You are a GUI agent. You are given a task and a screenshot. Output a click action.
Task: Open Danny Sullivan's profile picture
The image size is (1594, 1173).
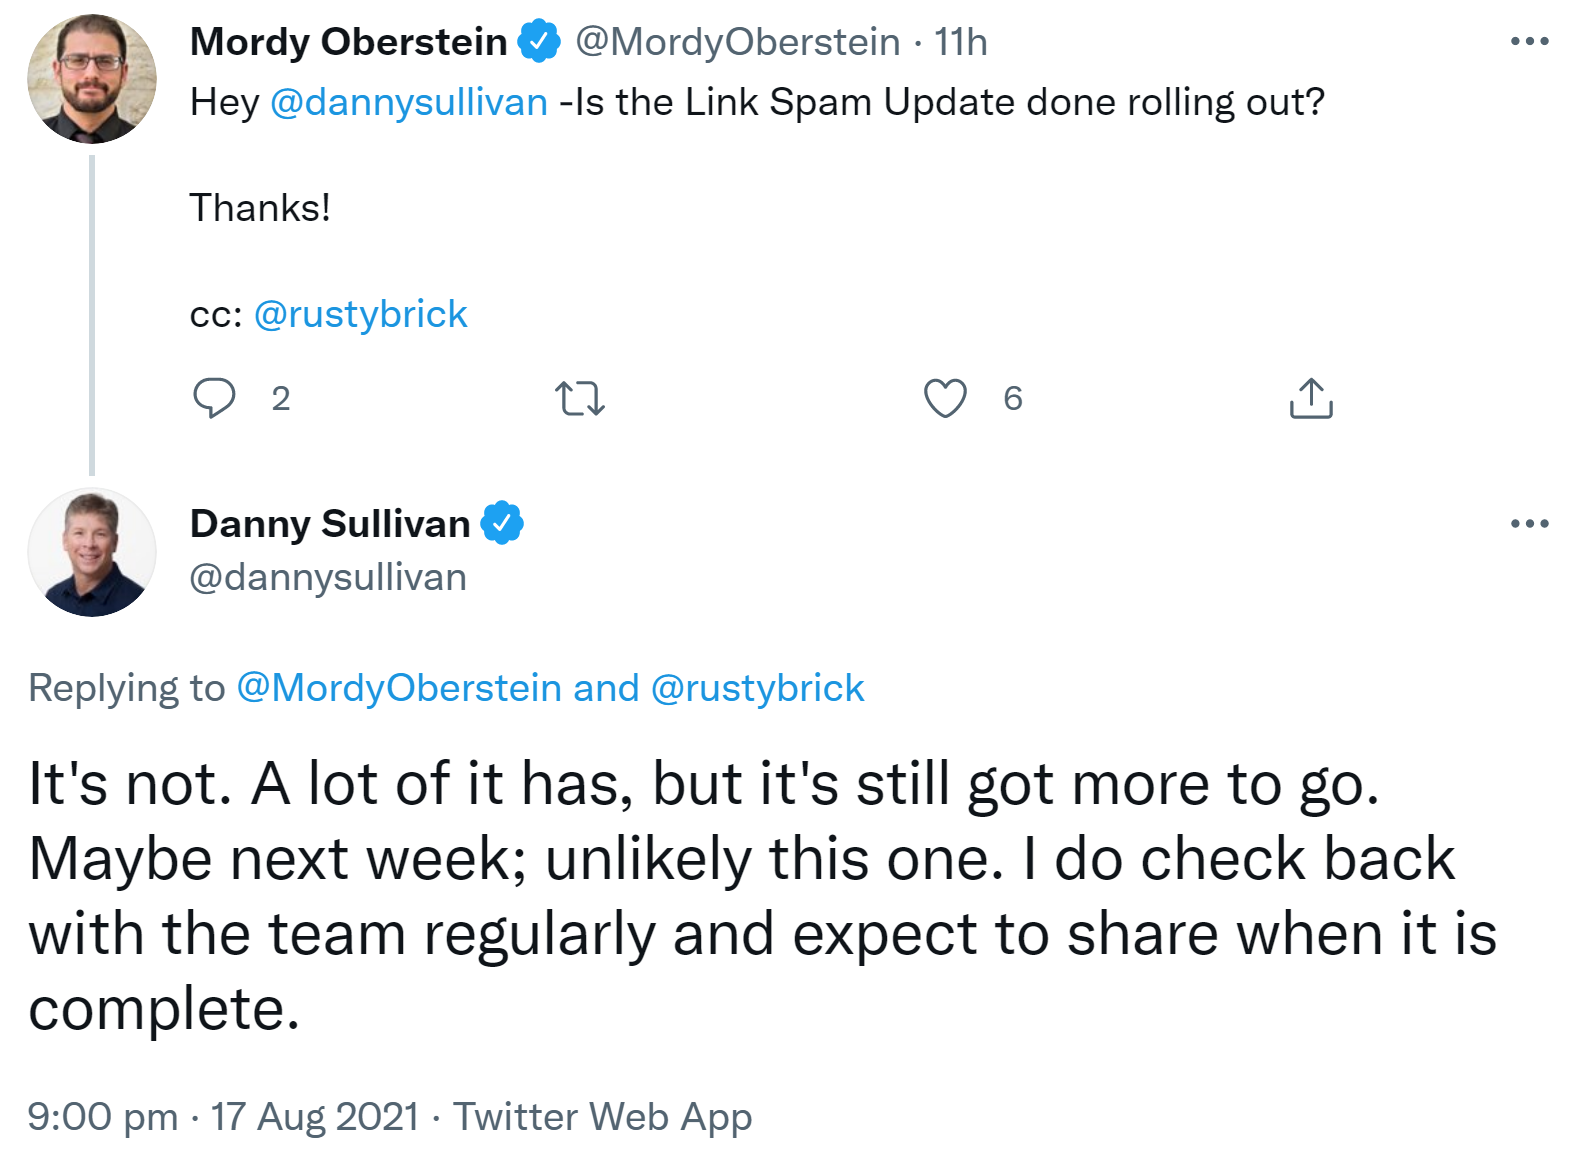[92, 553]
